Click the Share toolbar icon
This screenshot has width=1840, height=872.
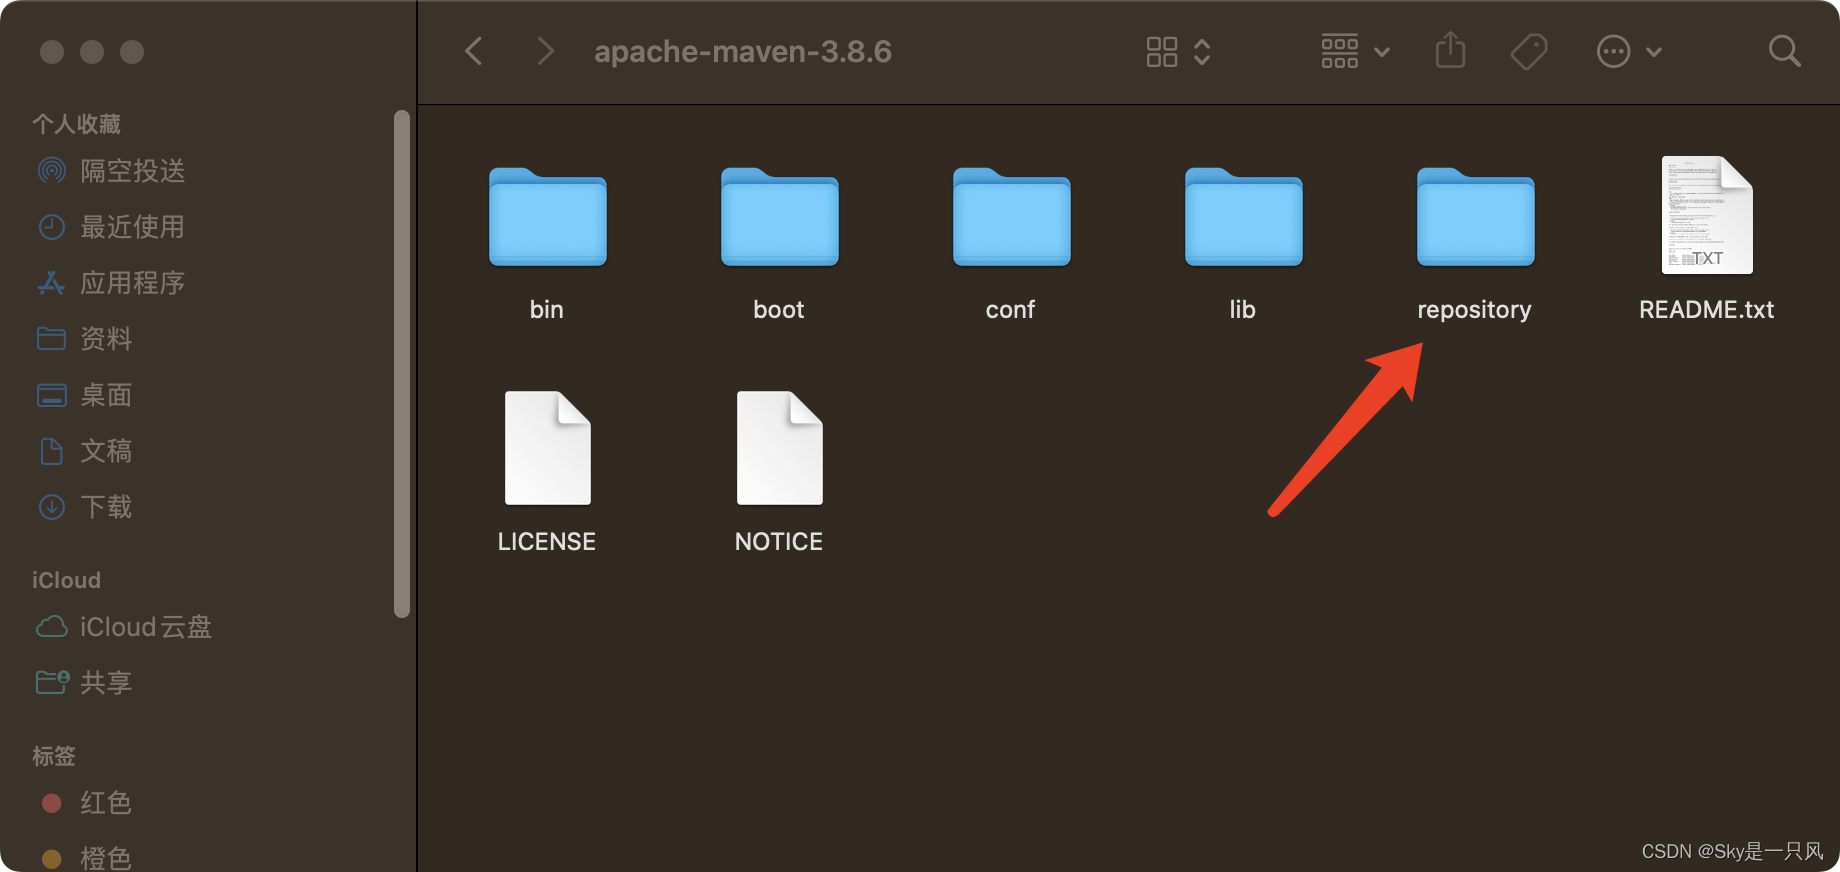[x=1450, y=50]
